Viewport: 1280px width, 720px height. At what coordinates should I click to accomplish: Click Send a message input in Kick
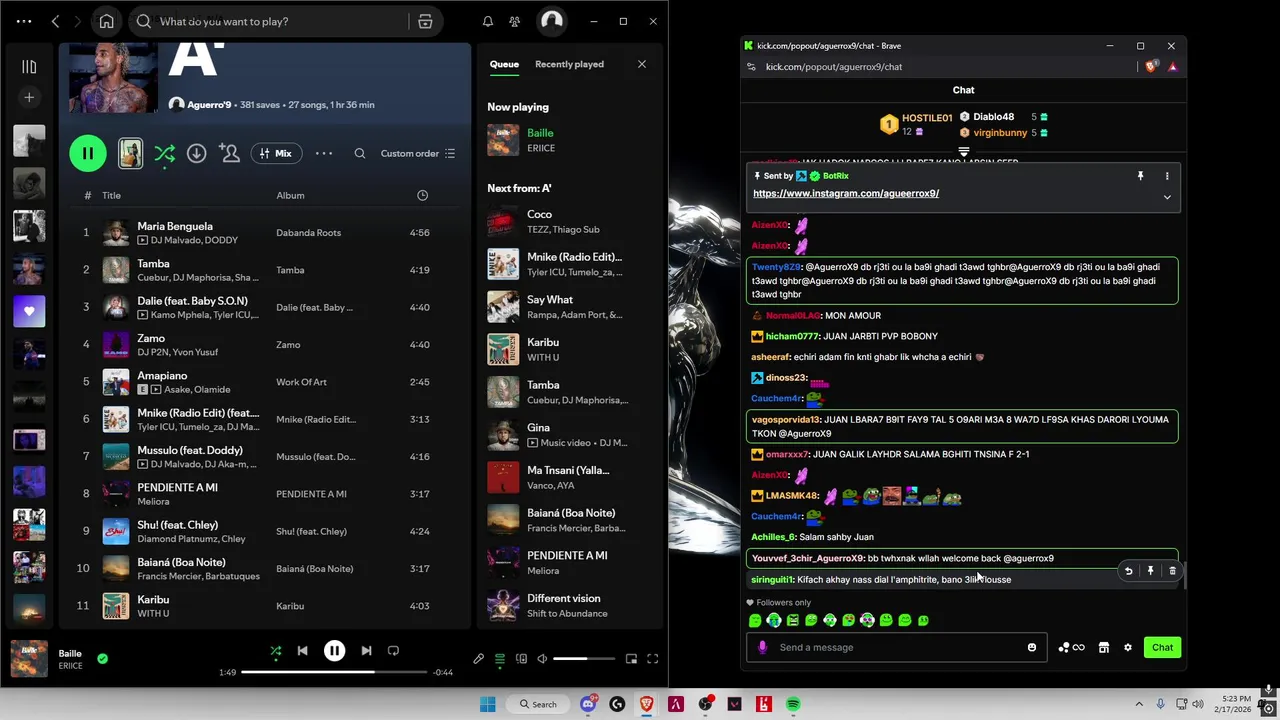(x=895, y=647)
